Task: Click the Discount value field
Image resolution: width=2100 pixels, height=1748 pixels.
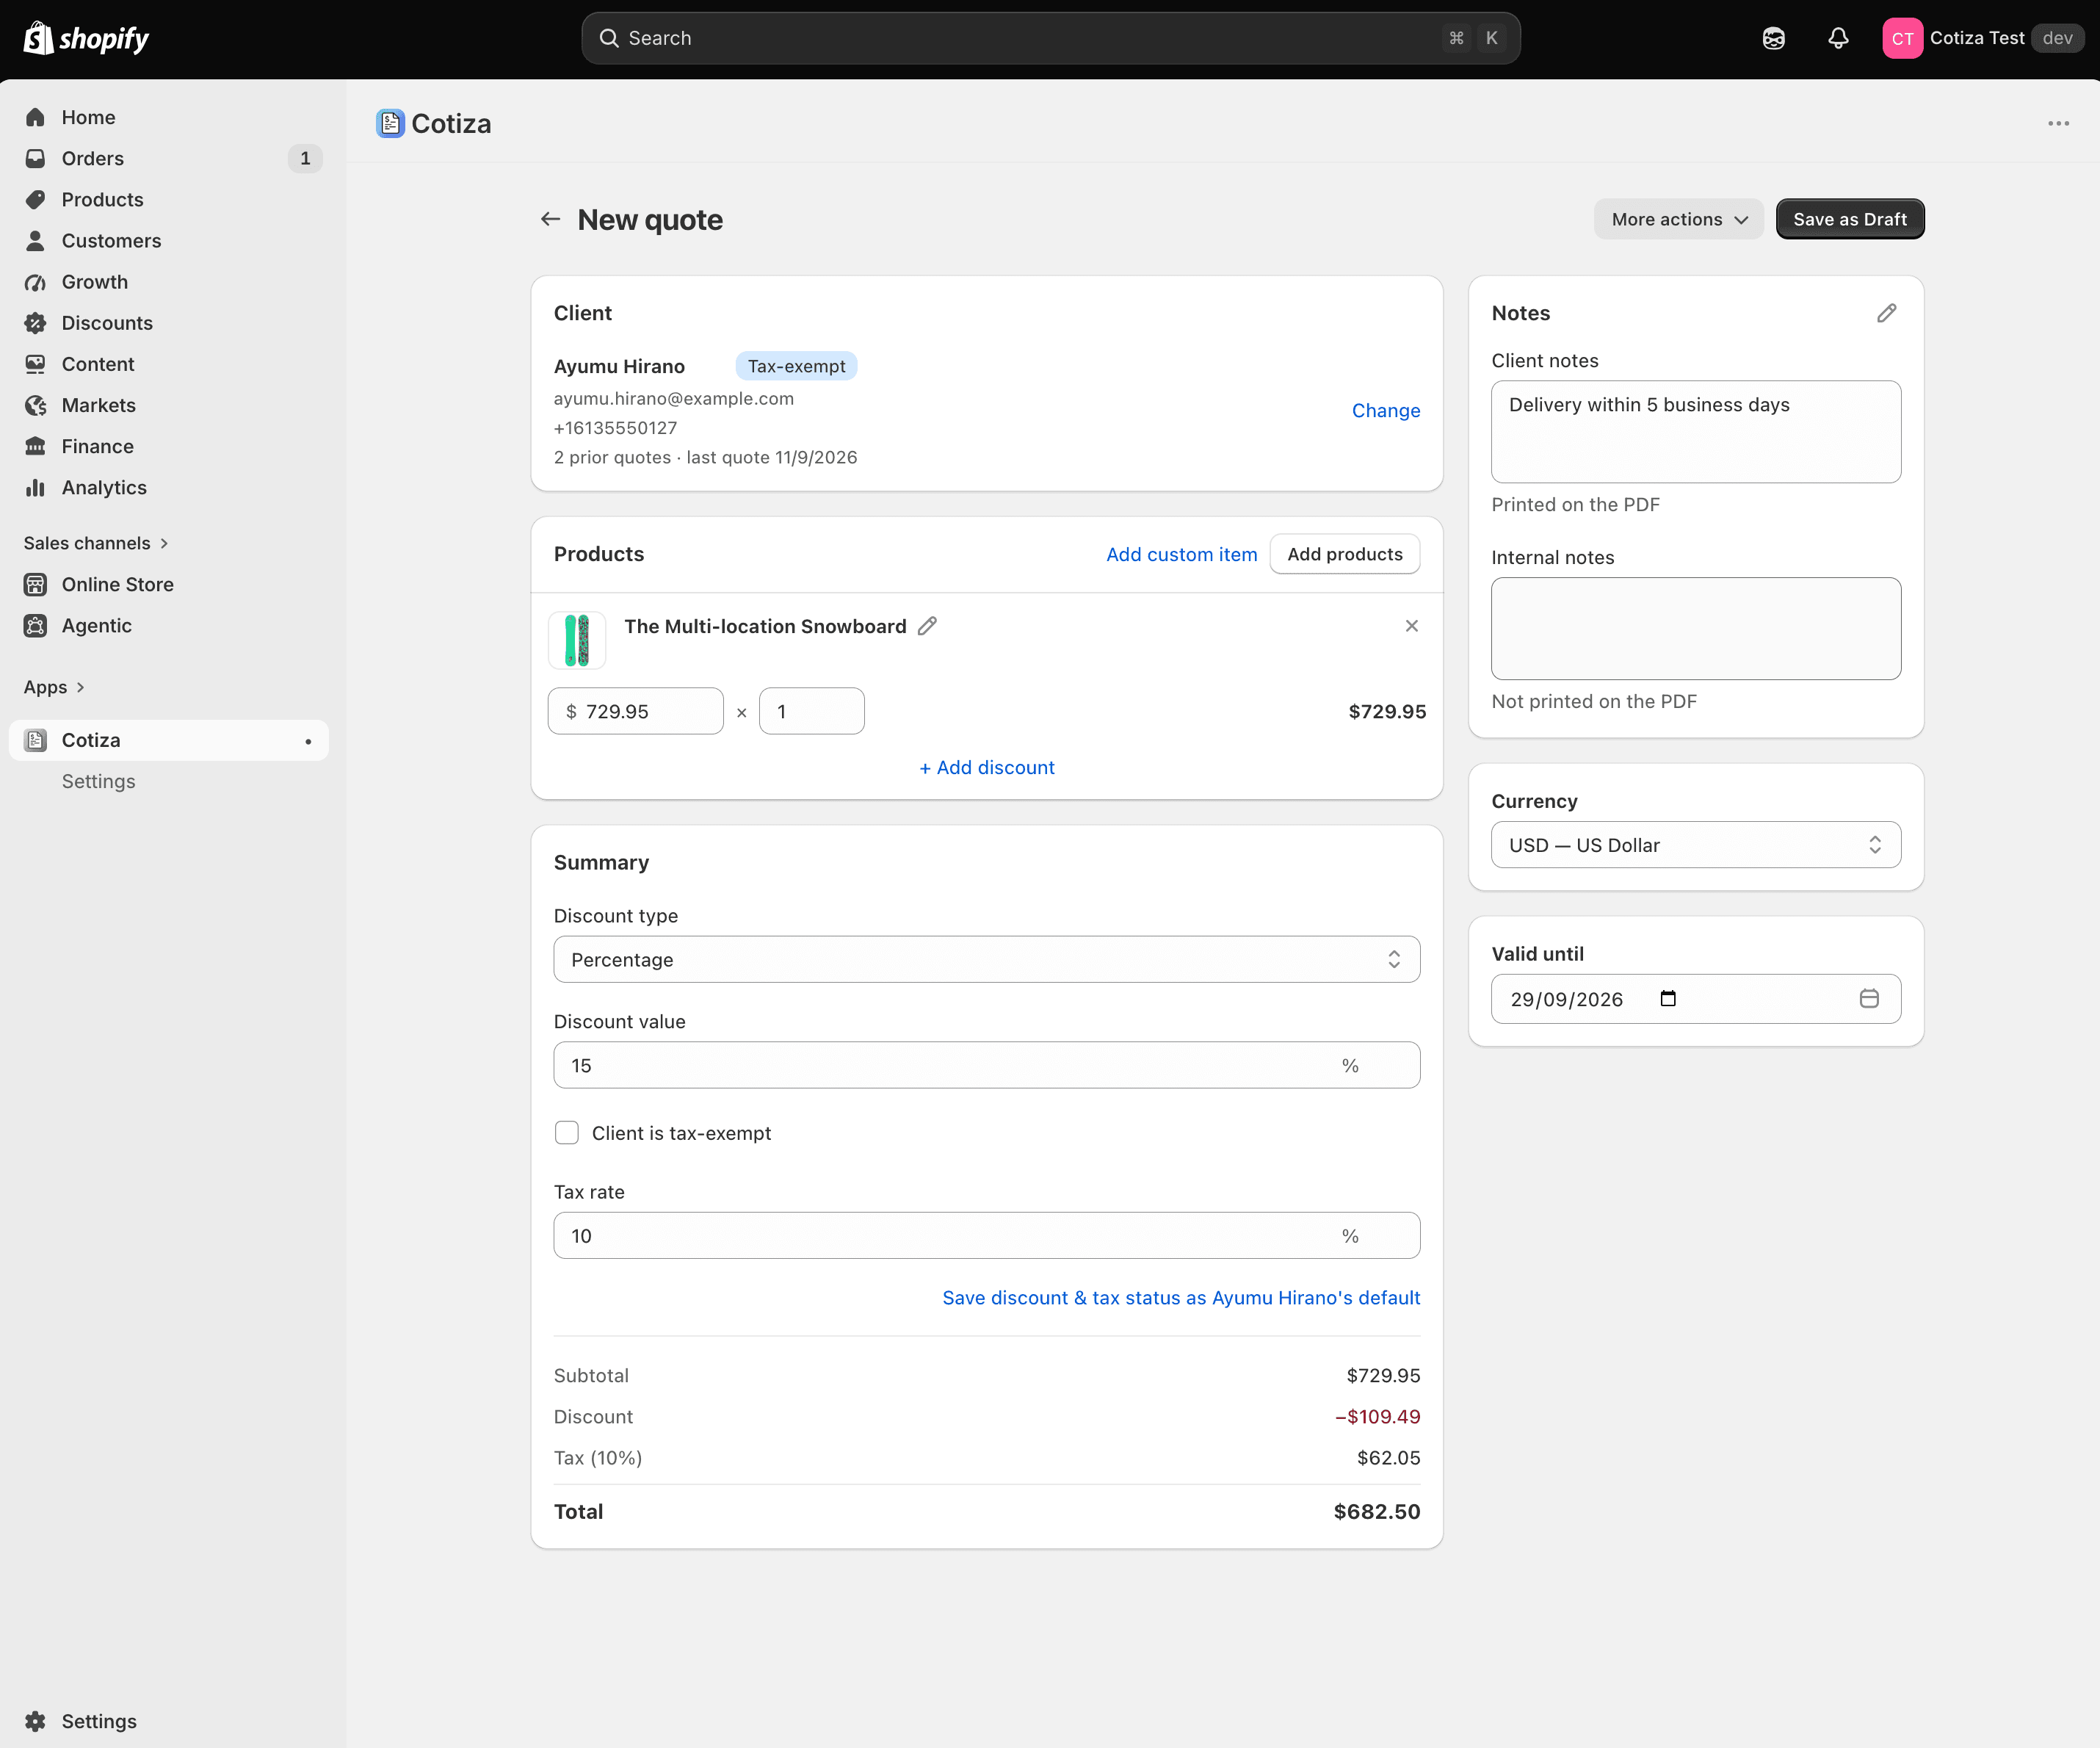Action: click(x=987, y=1065)
